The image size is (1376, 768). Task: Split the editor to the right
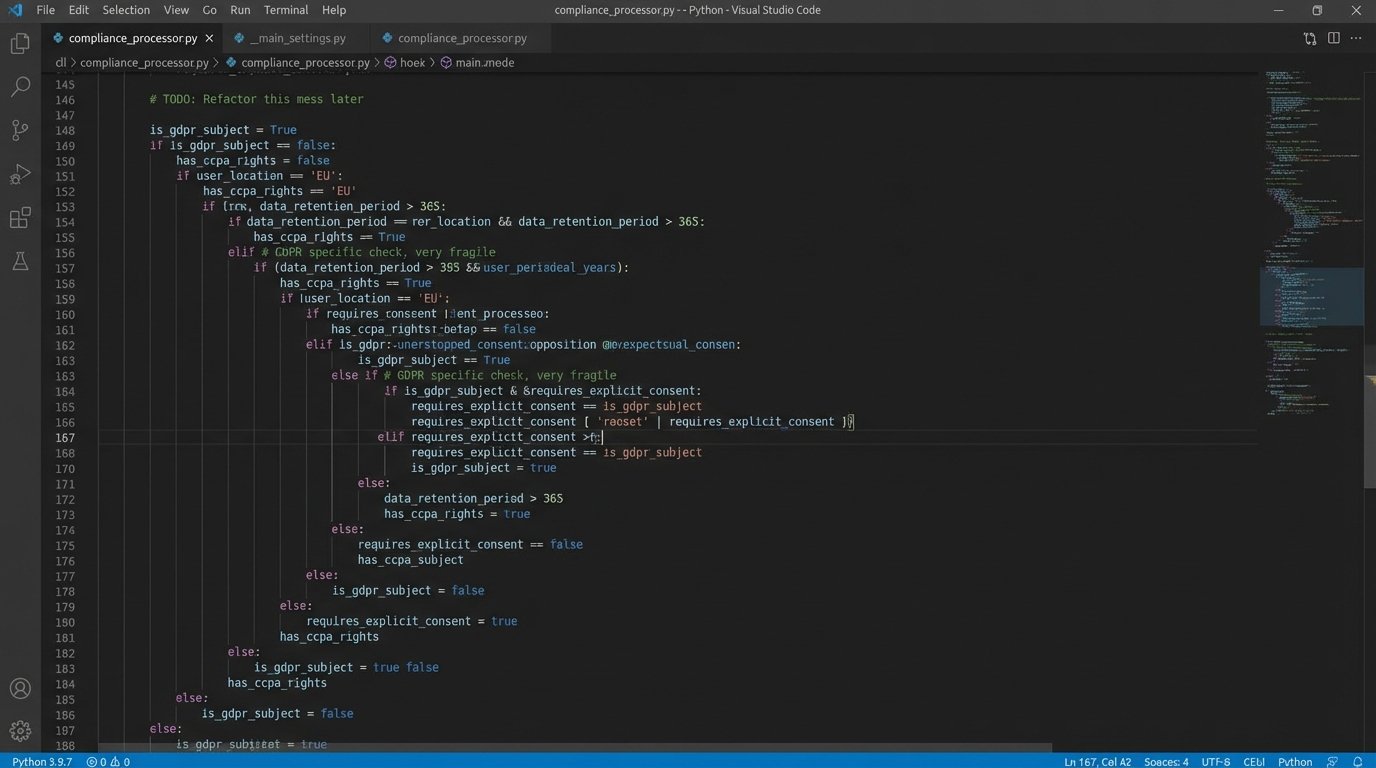click(1333, 38)
